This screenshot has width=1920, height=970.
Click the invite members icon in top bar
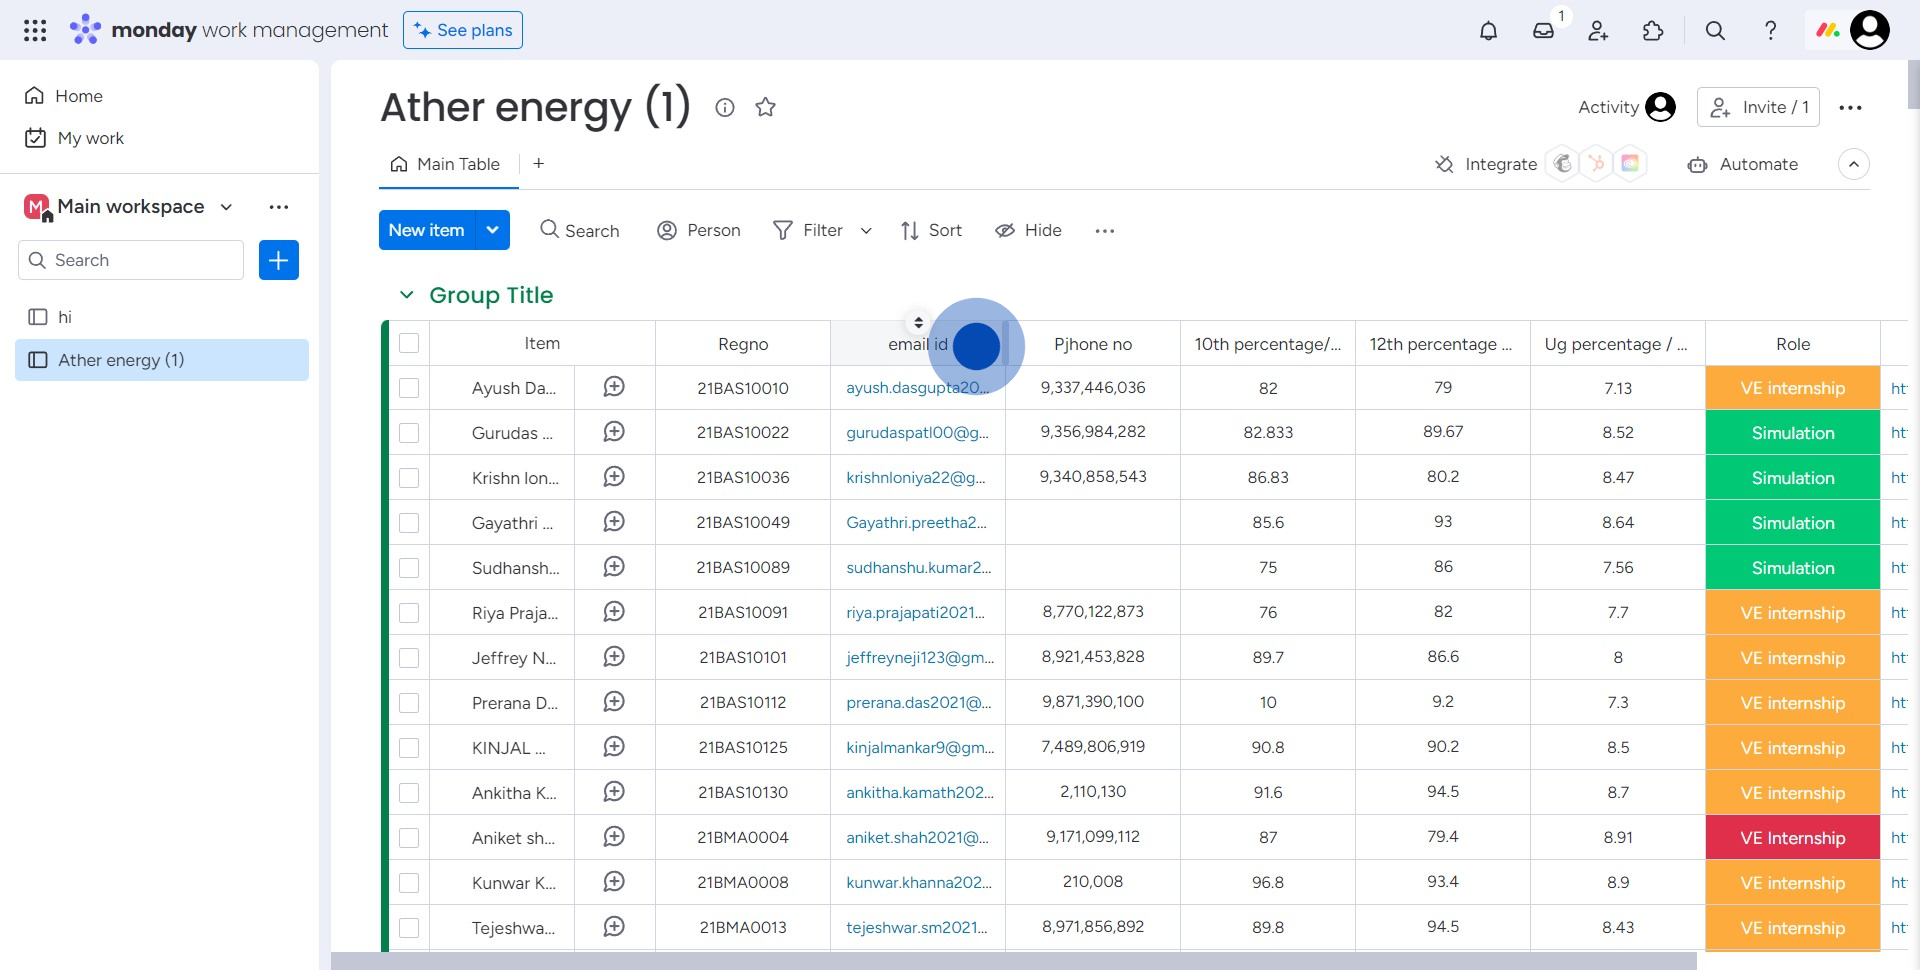click(1598, 31)
